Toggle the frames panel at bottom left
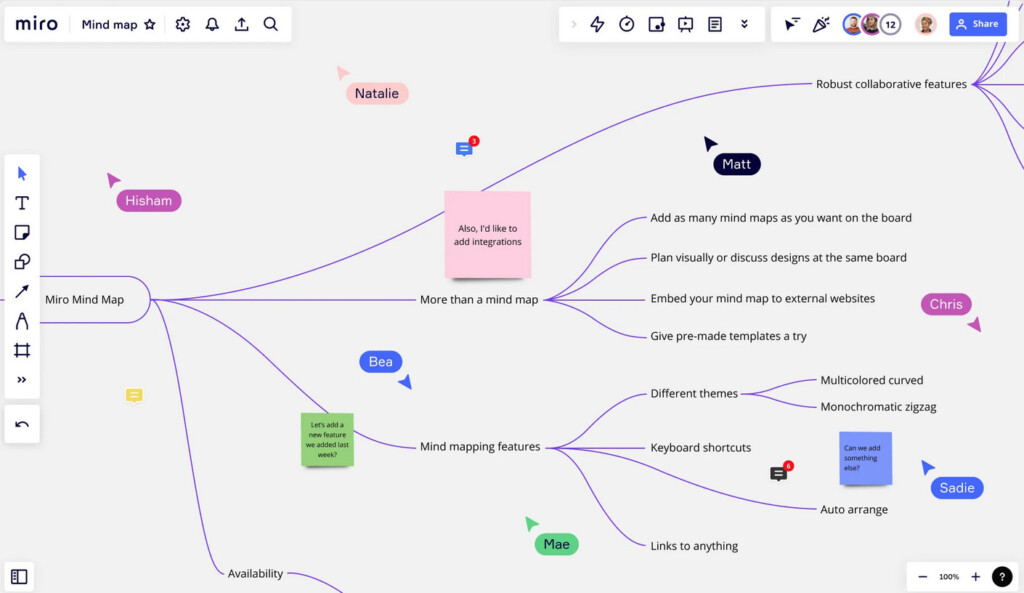This screenshot has height=593, width=1024. click(19, 576)
